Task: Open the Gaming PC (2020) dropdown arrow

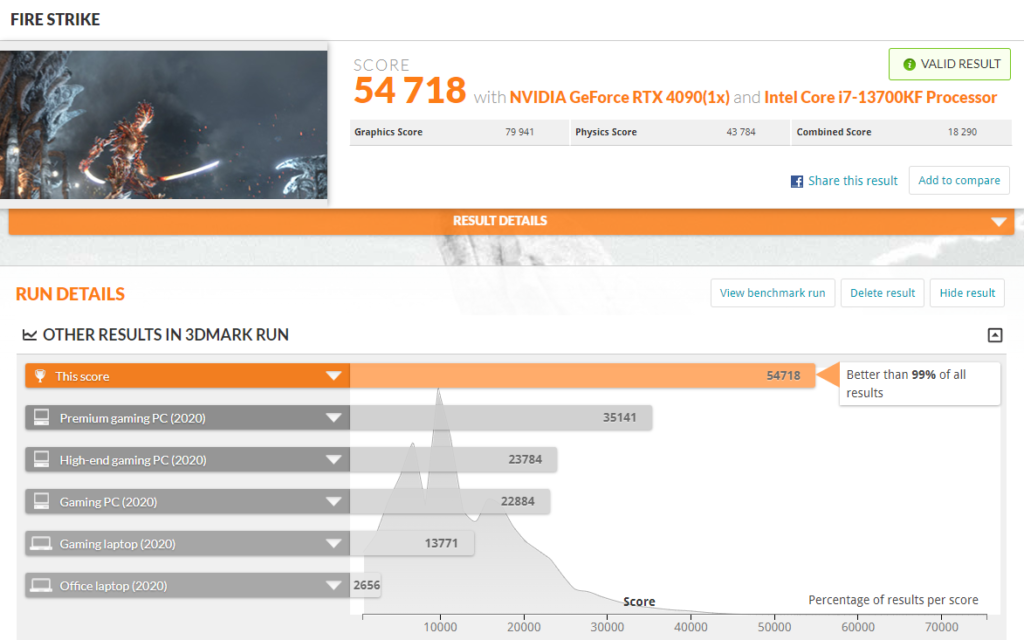Action: (334, 502)
